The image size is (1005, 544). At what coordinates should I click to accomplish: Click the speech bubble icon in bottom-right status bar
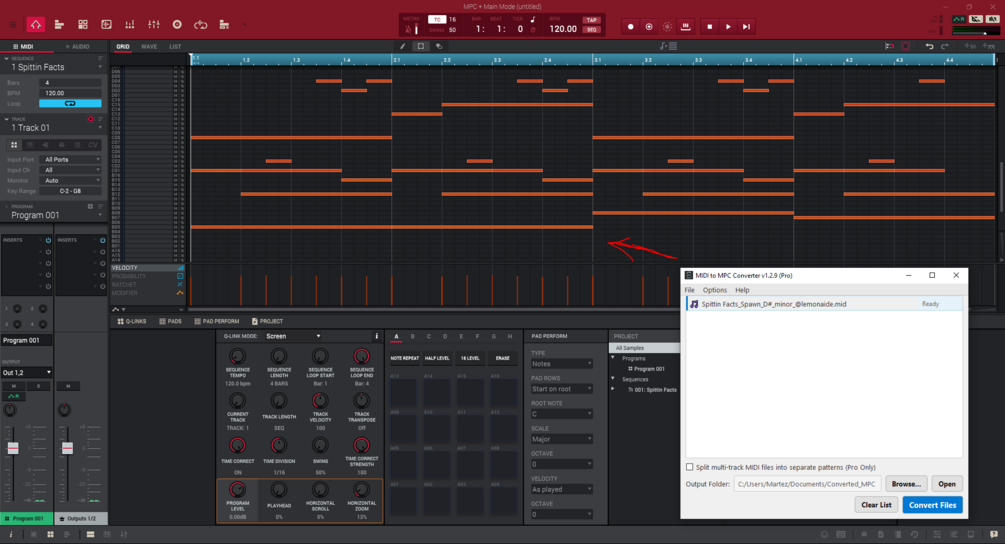coord(993,534)
